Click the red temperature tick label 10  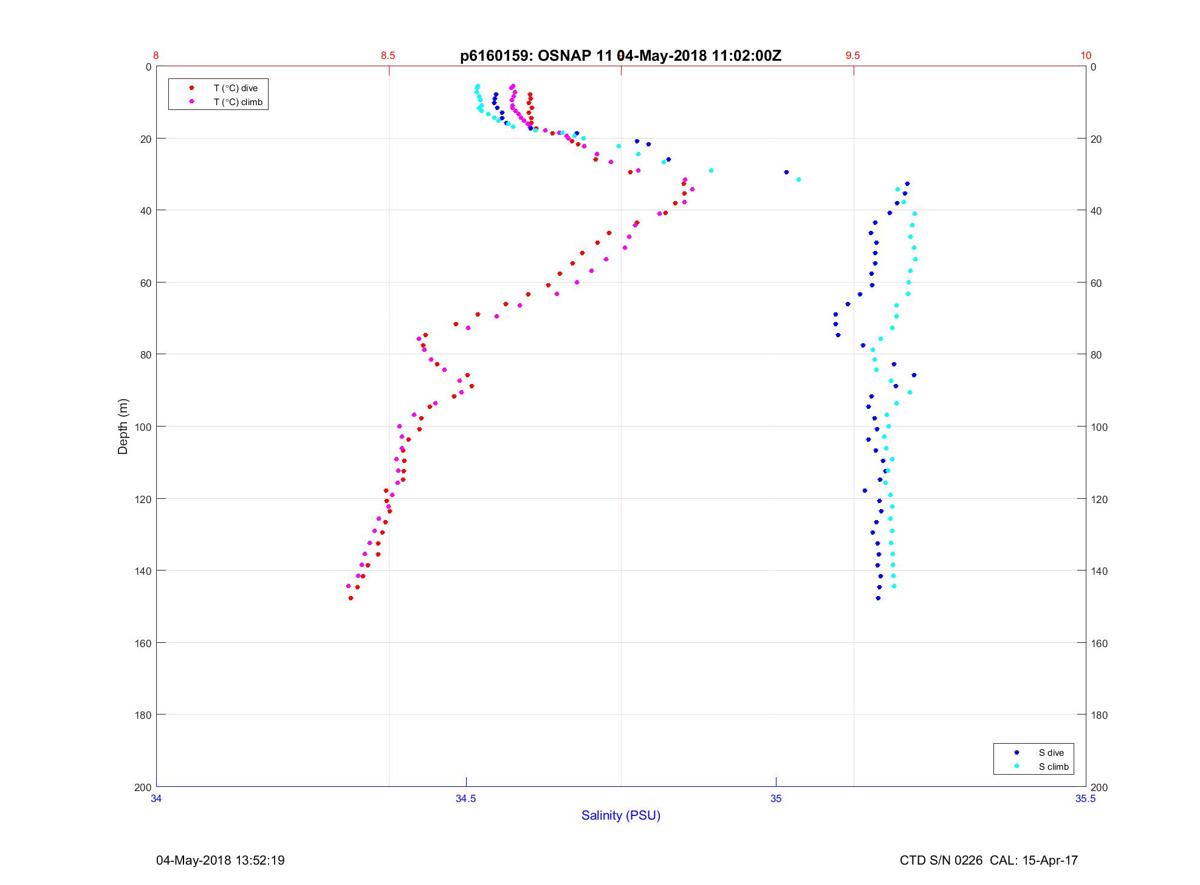pyautogui.click(x=1086, y=56)
